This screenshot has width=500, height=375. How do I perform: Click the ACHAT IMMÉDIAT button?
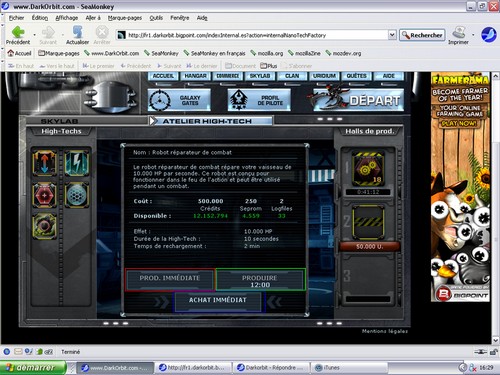pyautogui.click(x=218, y=300)
